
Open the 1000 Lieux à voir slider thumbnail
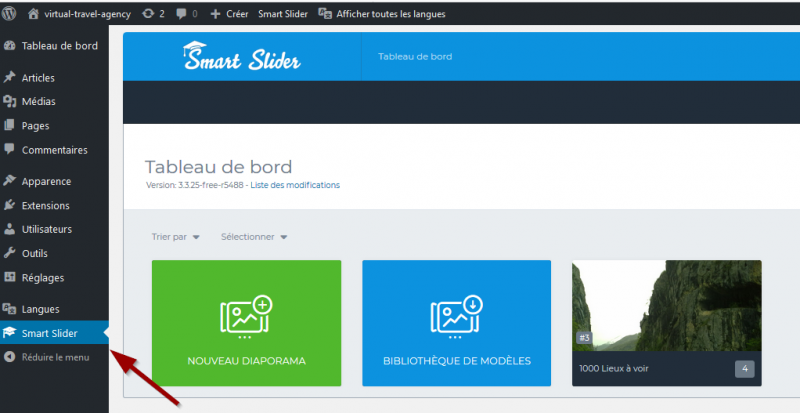coord(666,305)
